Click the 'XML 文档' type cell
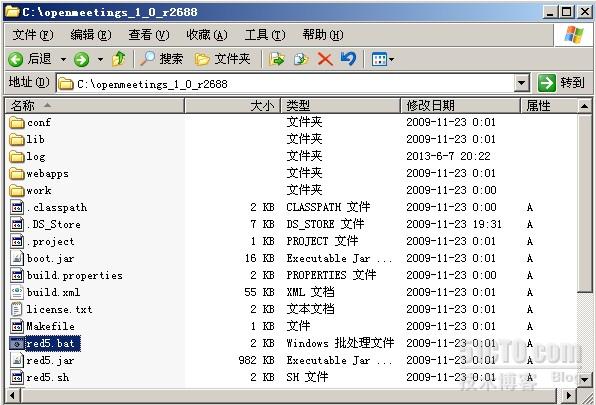Image resolution: width=596 pixels, height=405 pixels. click(x=310, y=292)
